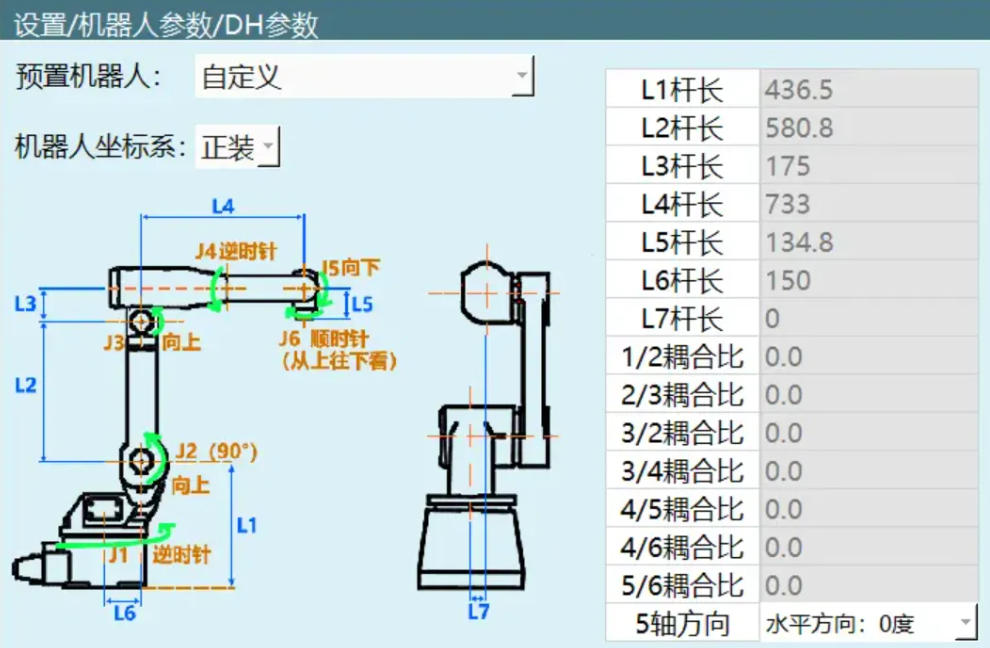Image resolution: width=990 pixels, height=648 pixels.
Task: Select the L4杆长 field showing 733
Action: coord(867,204)
